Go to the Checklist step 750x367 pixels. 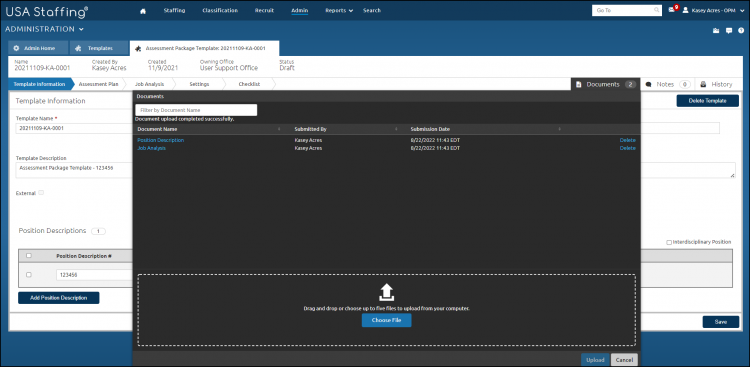pyautogui.click(x=249, y=84)
